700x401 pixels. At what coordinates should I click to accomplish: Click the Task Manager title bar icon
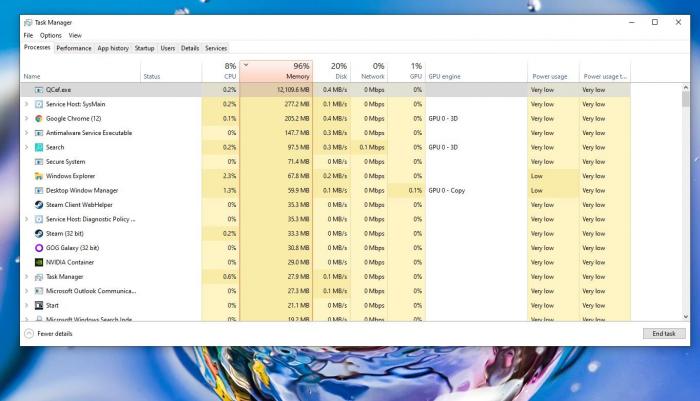[x=28, y=22]
